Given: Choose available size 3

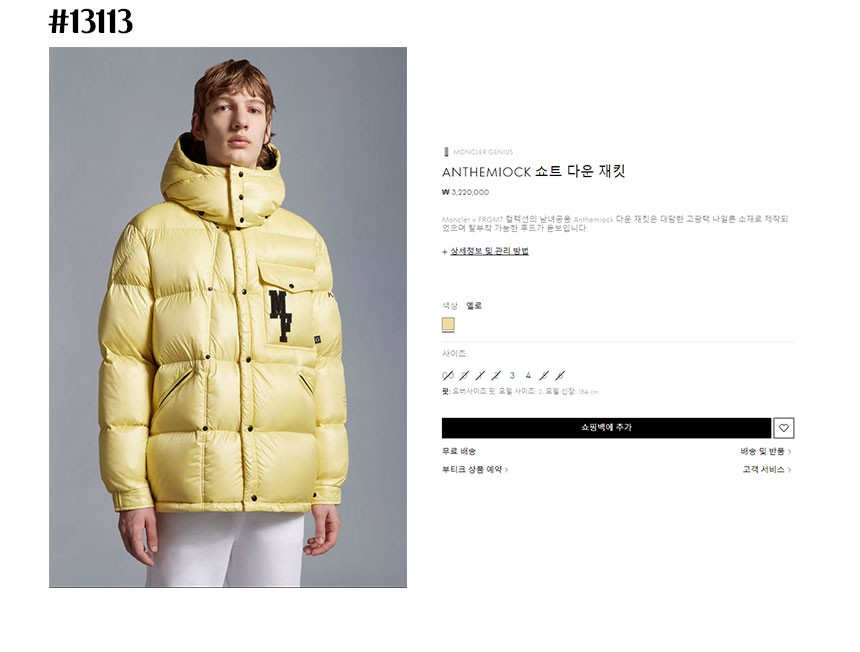Looking at the screenshot, I should pos(512,376).
